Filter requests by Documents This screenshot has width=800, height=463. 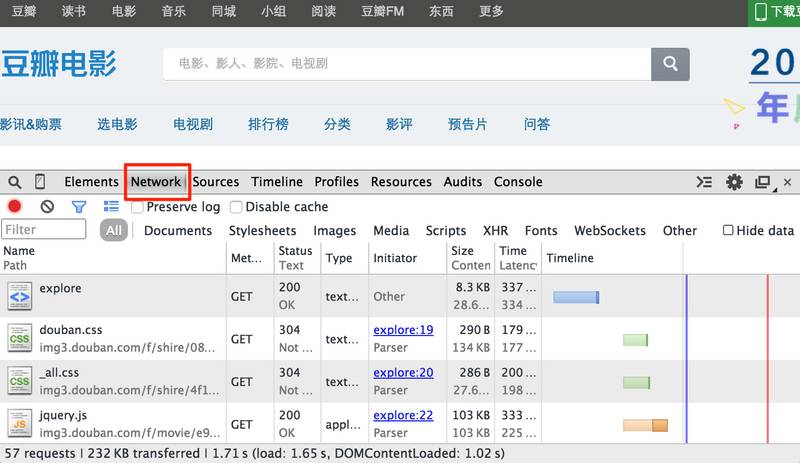(x=178, y=231)
